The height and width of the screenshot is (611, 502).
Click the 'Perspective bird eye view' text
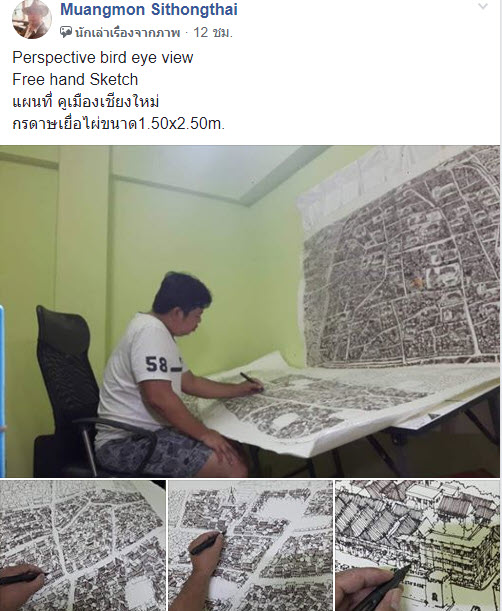pos(103,57)
